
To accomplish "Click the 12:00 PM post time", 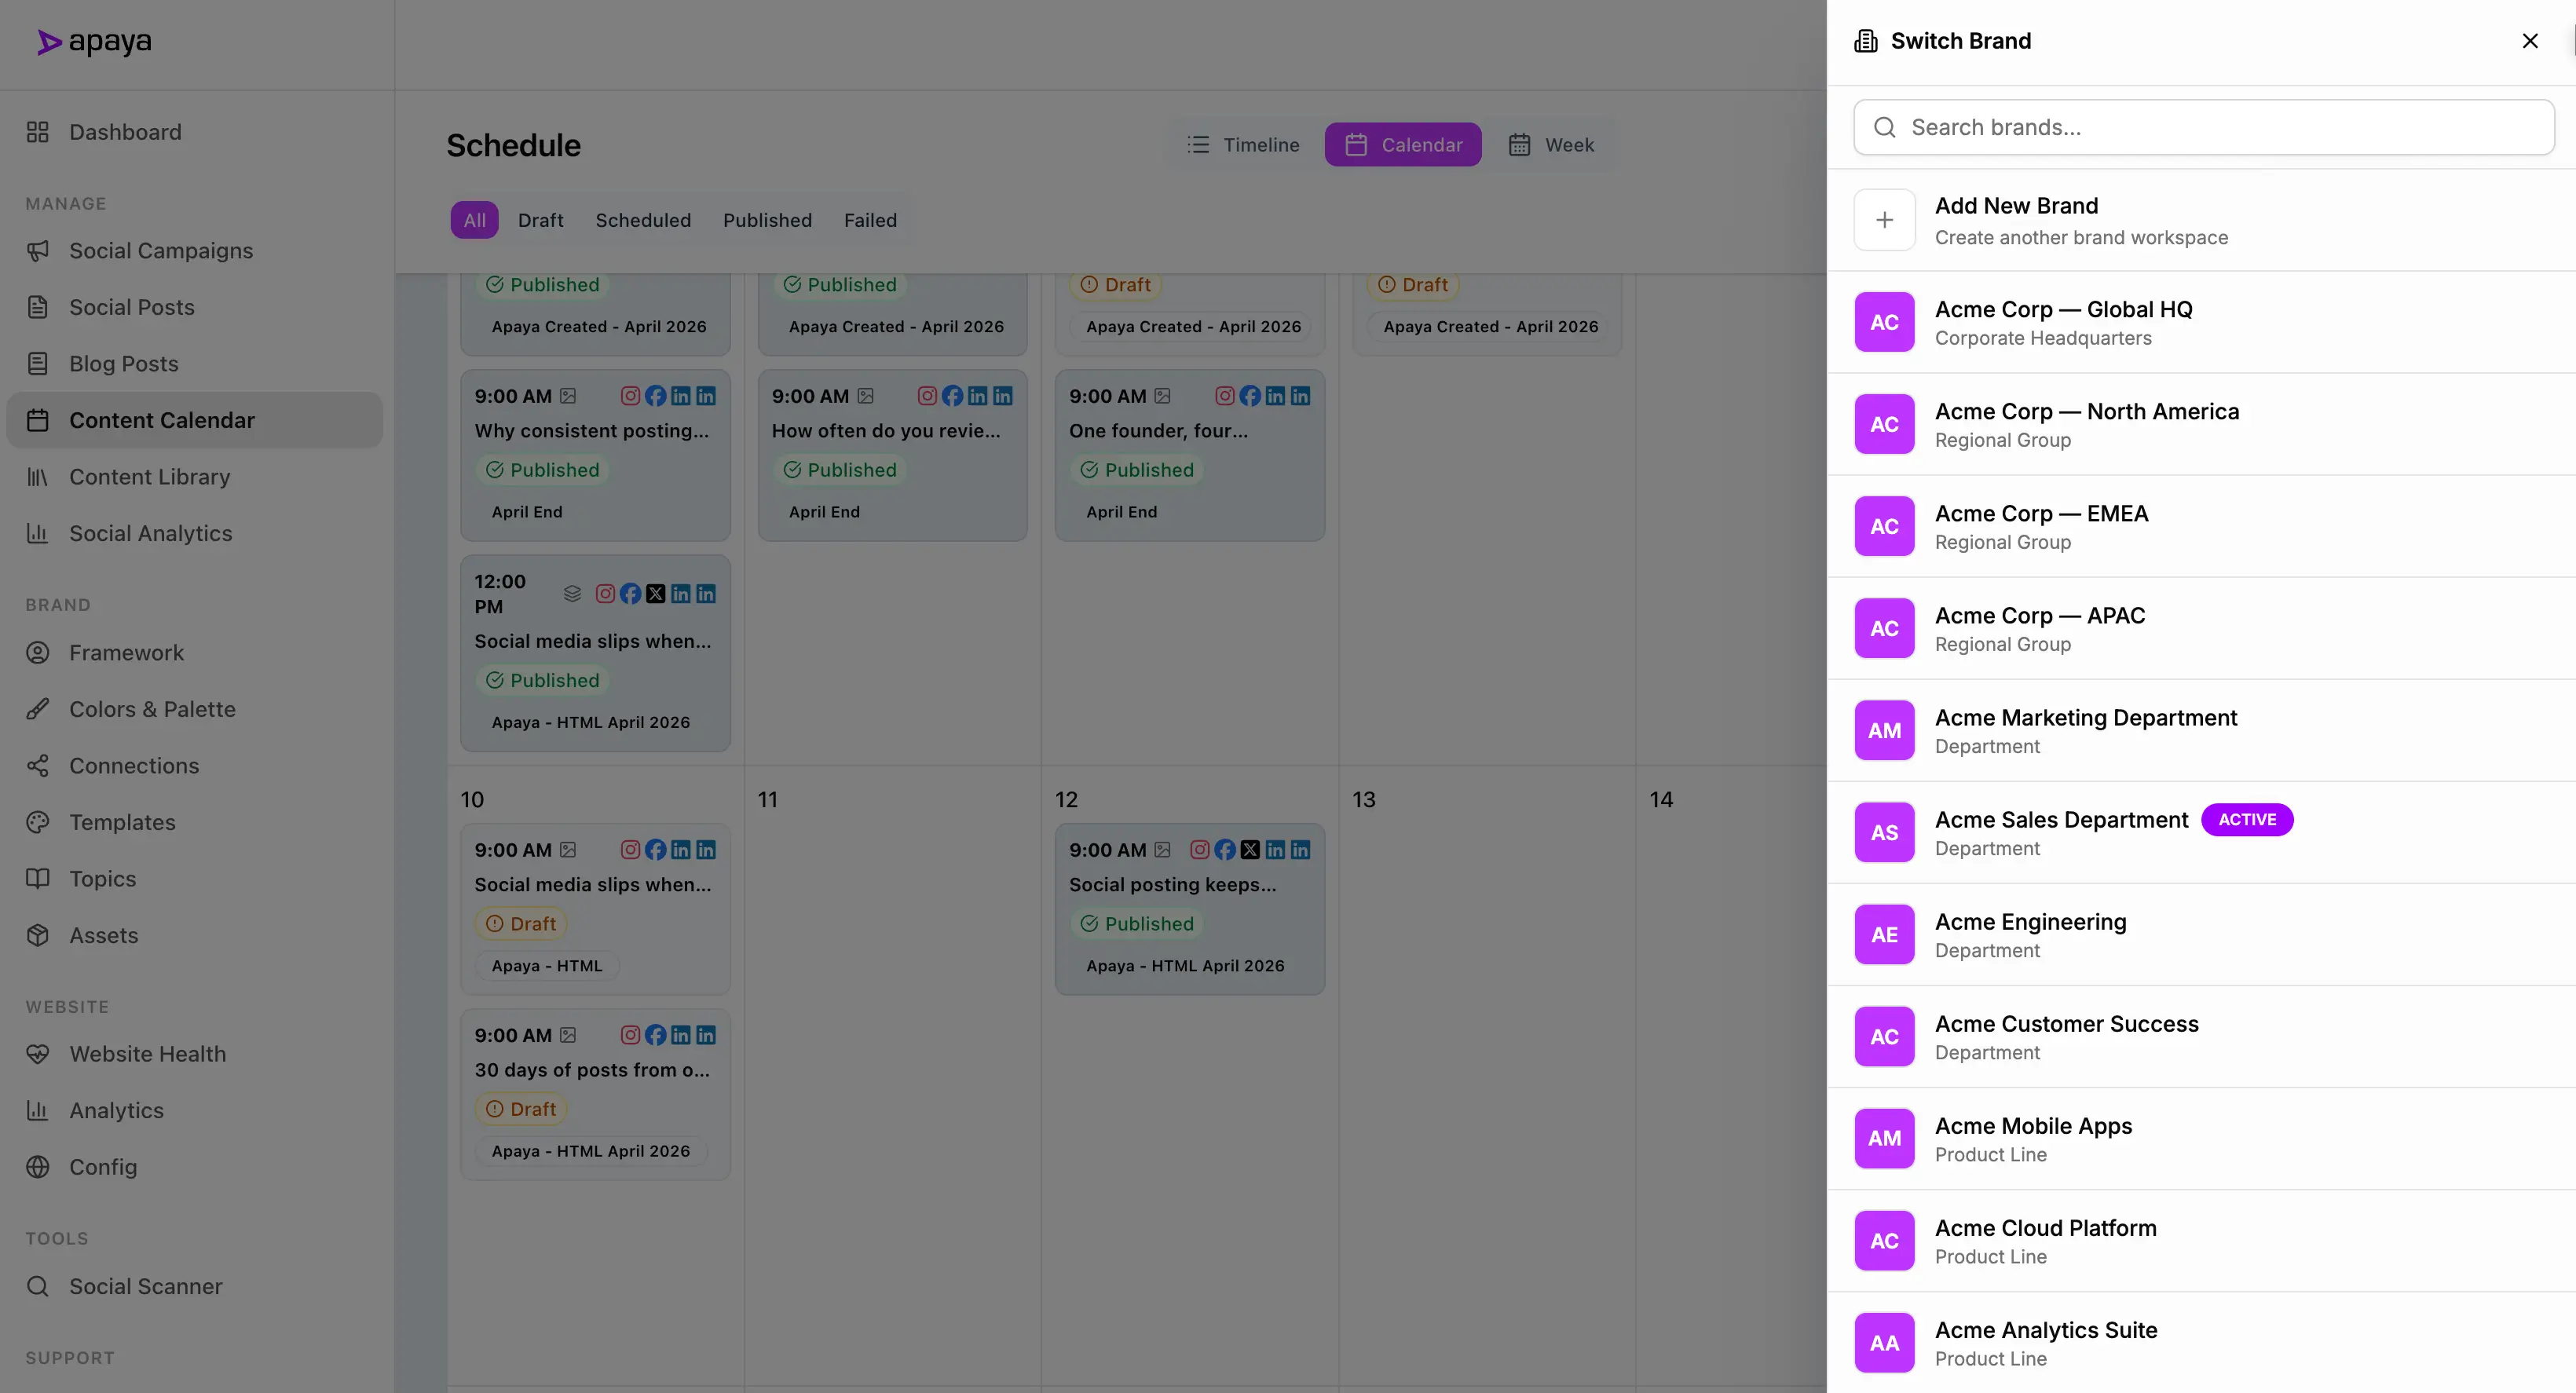I will (500, 594).
